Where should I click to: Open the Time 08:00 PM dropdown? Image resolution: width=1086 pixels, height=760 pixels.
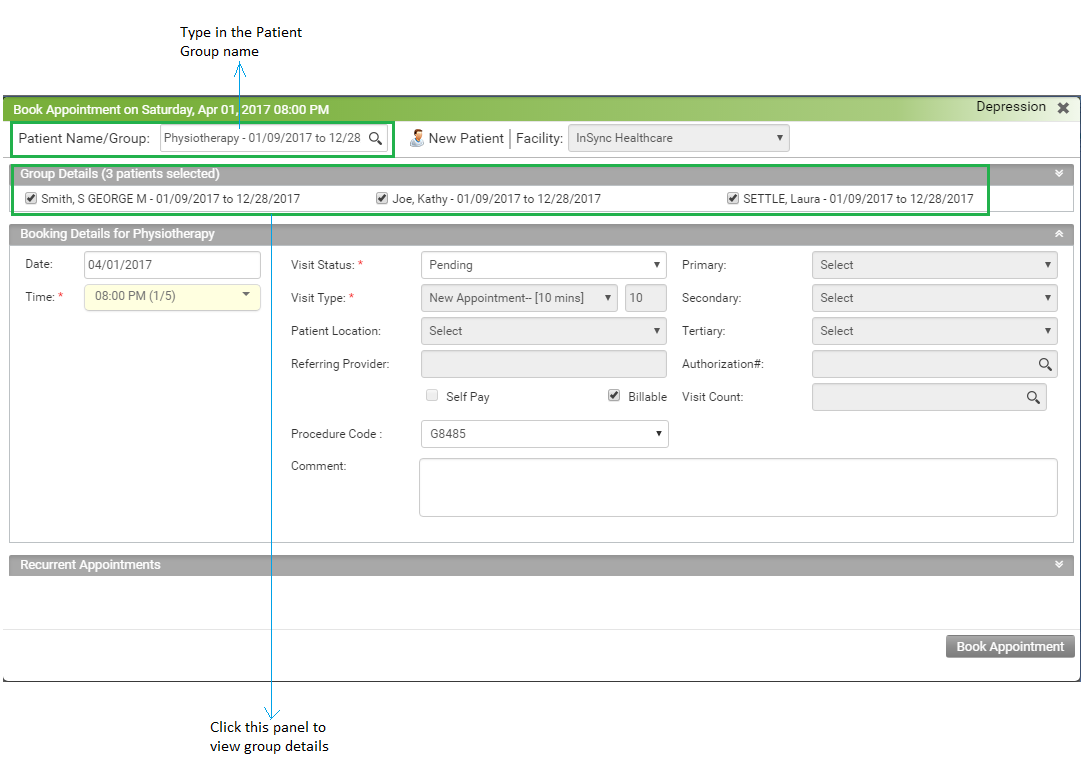click(172, 296)
